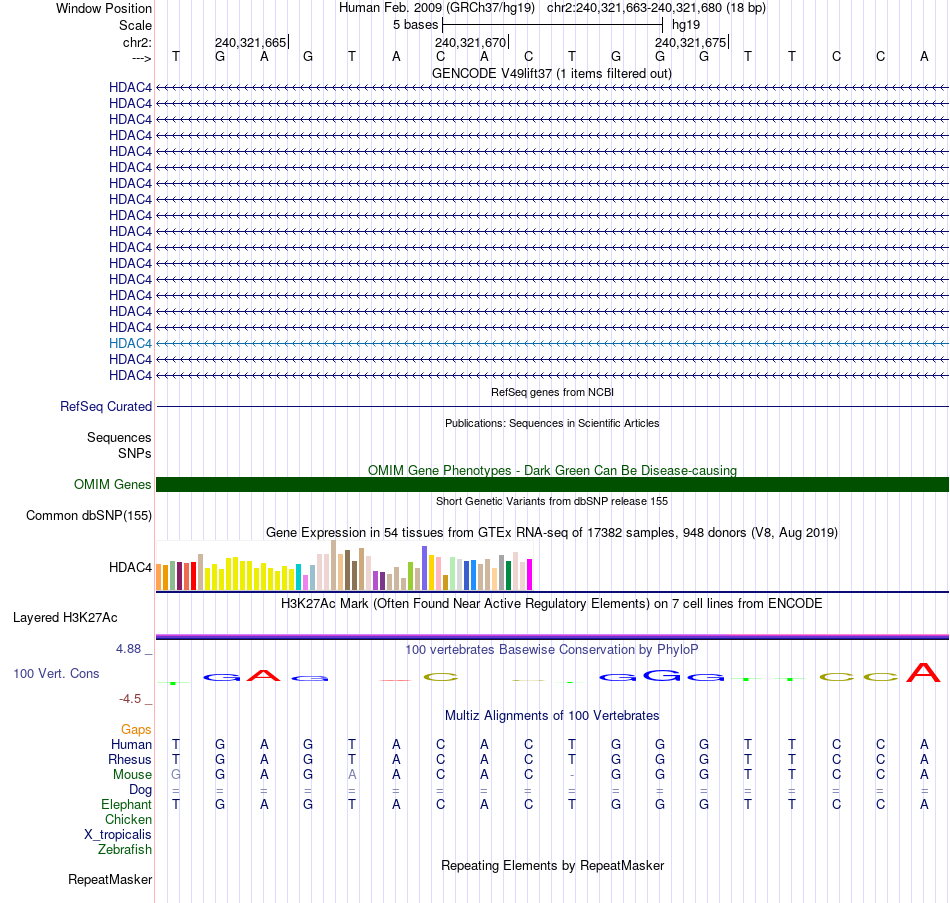Click the Scale label

pyautogui.click(x=136, y=25)
